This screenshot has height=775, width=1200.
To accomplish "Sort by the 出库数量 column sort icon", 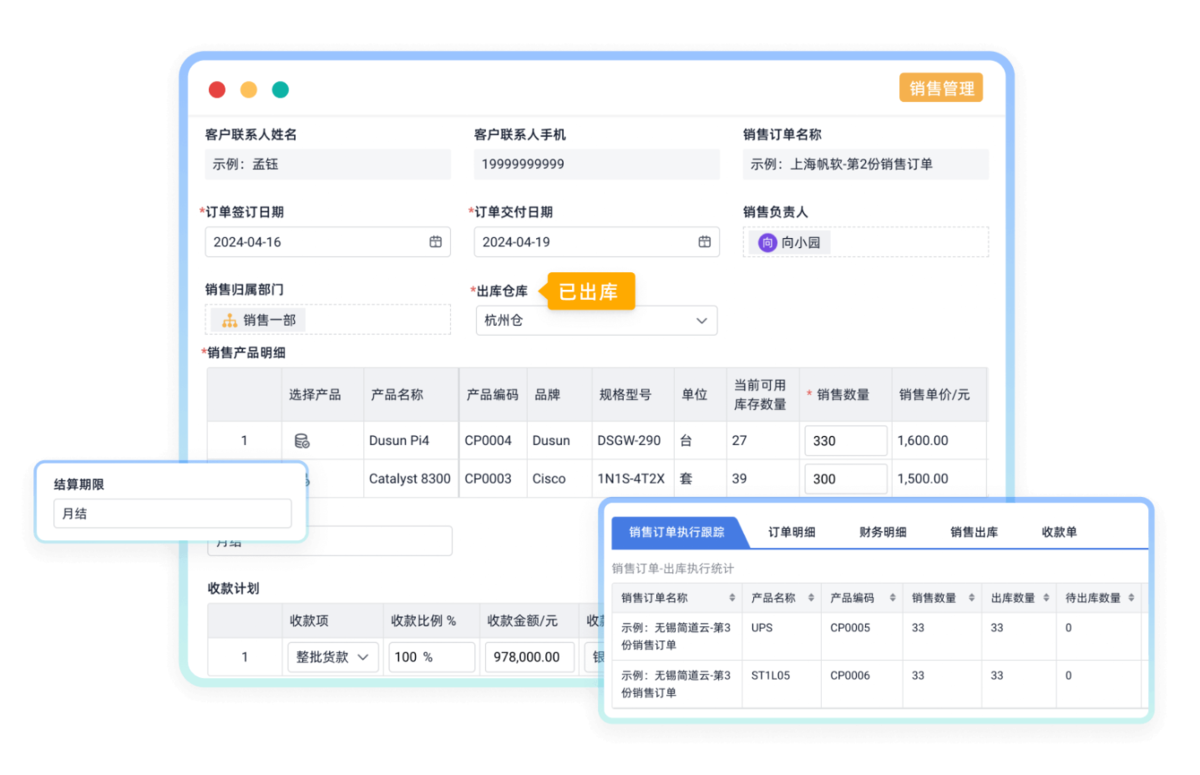I will [x=1044, y=598].
